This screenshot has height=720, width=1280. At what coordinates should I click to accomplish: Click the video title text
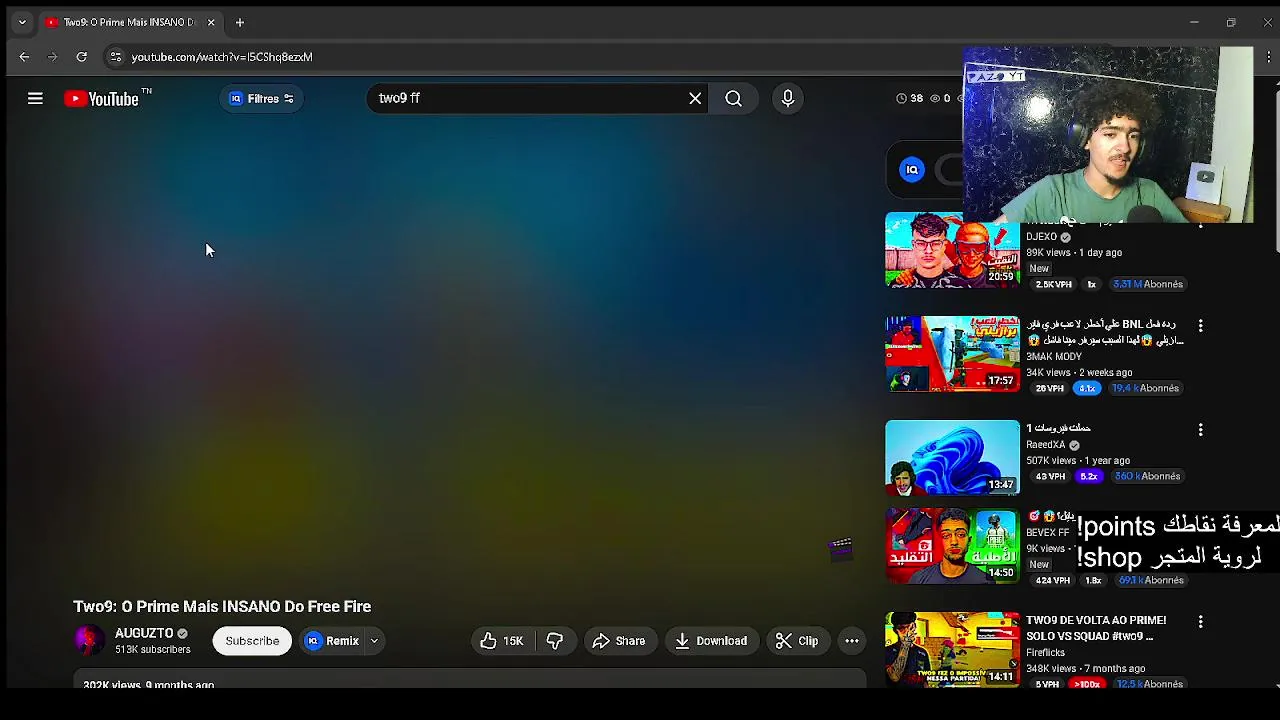(222, 606)
